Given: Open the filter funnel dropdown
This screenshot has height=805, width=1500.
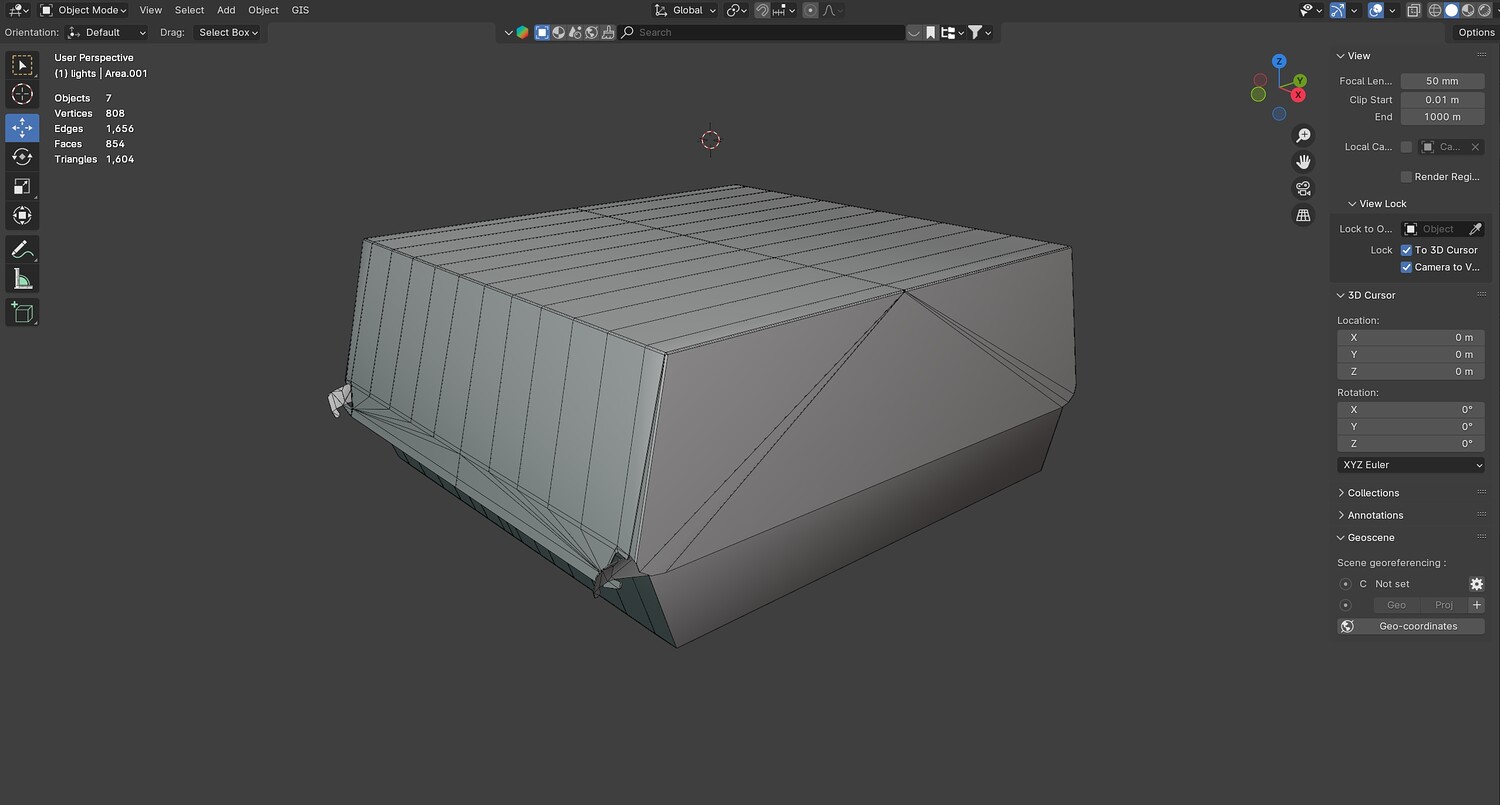Looking at the screenshot, I should click(x=979, y=32).
